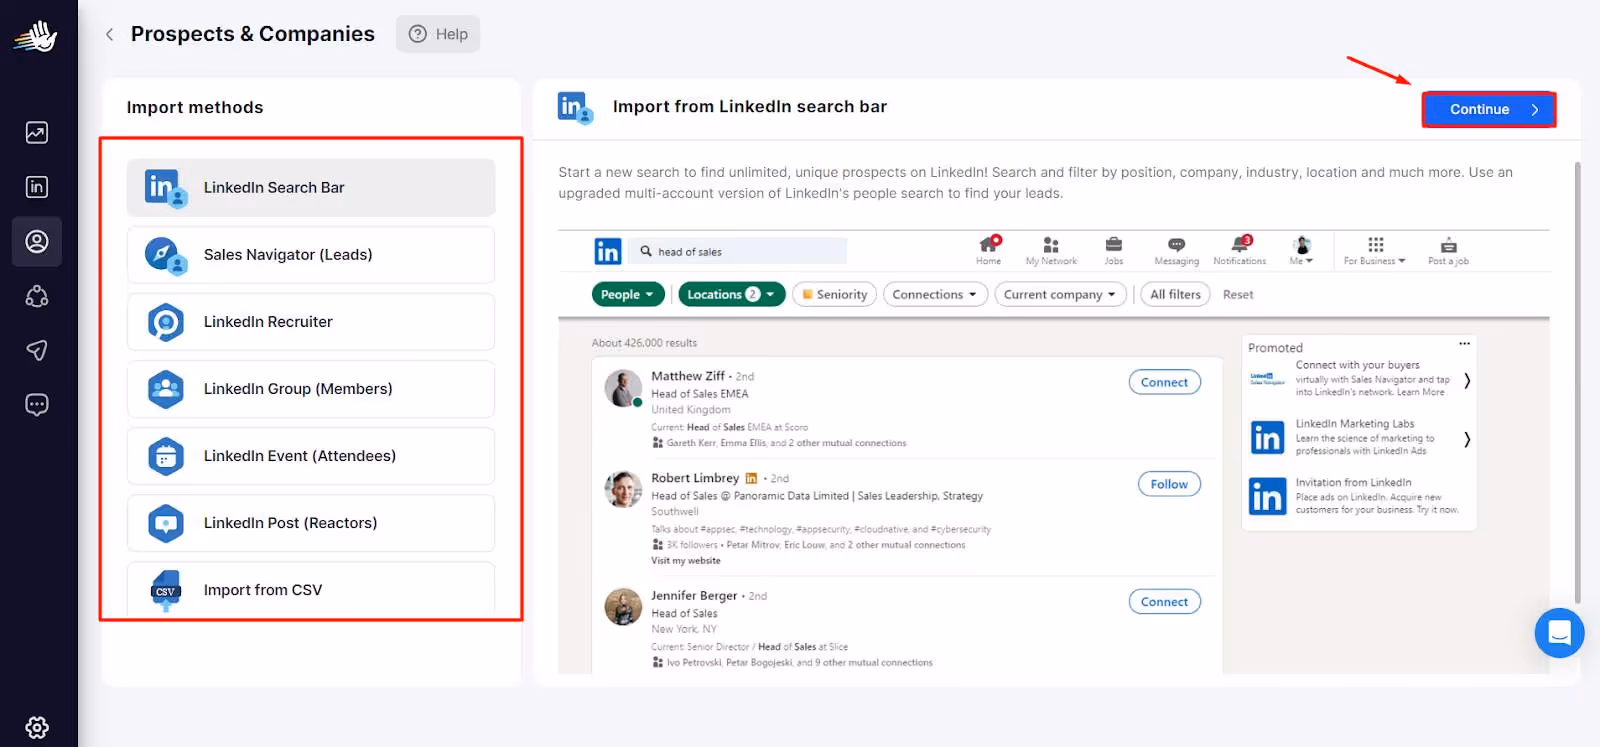Expand LinkedIn Marketing Labs promoted chevron
This screenshot has height=747, width=1600.
click(1467, 439)
